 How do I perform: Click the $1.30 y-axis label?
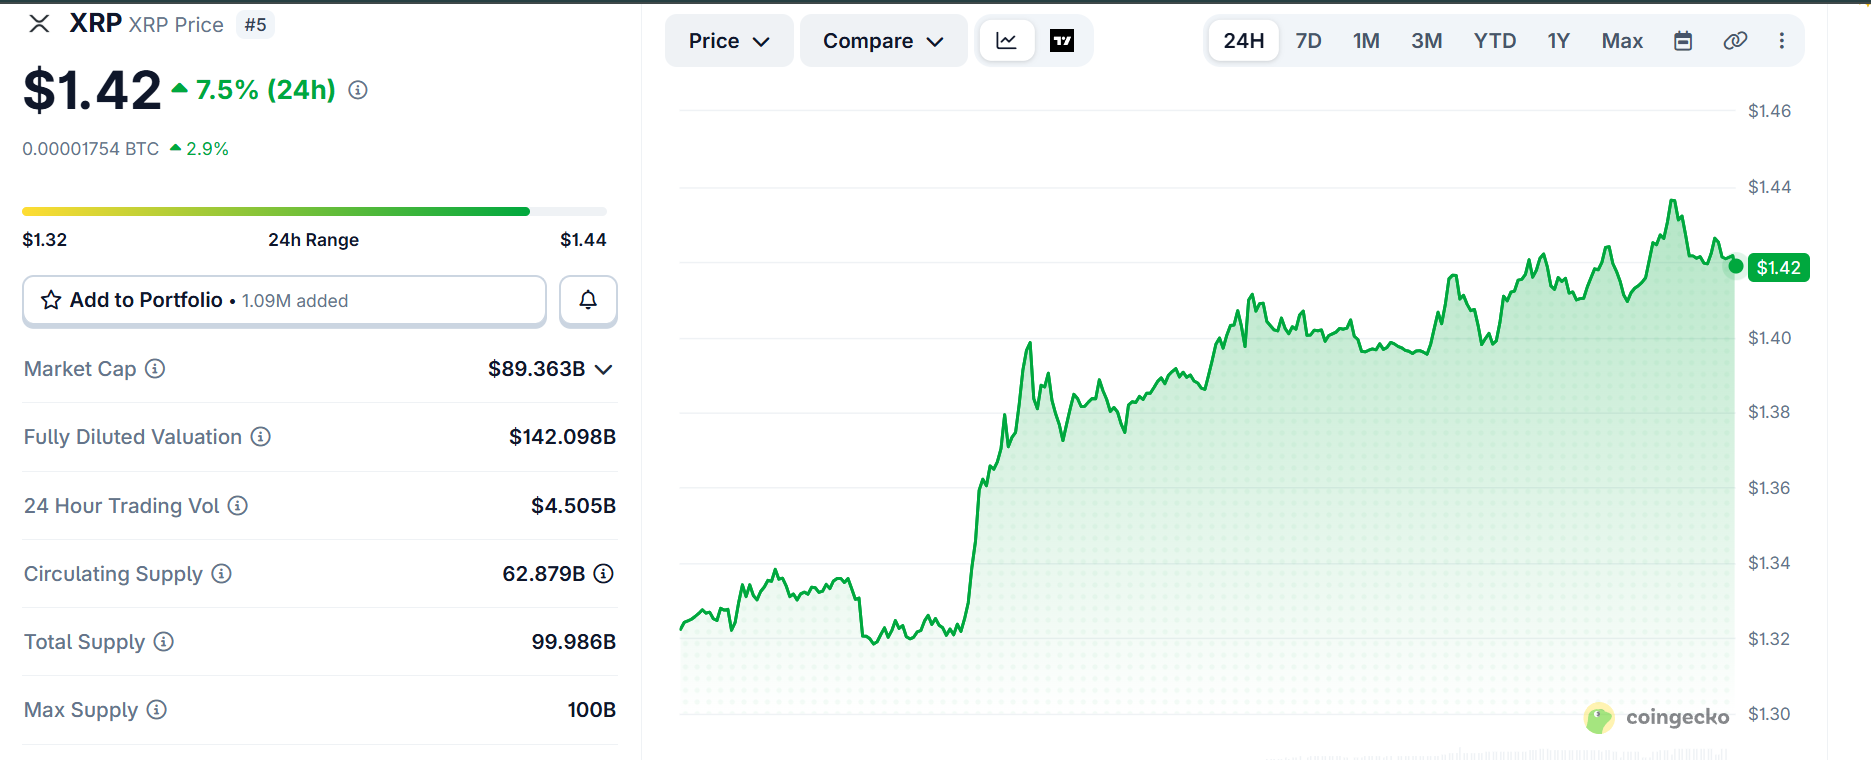(x=1769, y=714)
